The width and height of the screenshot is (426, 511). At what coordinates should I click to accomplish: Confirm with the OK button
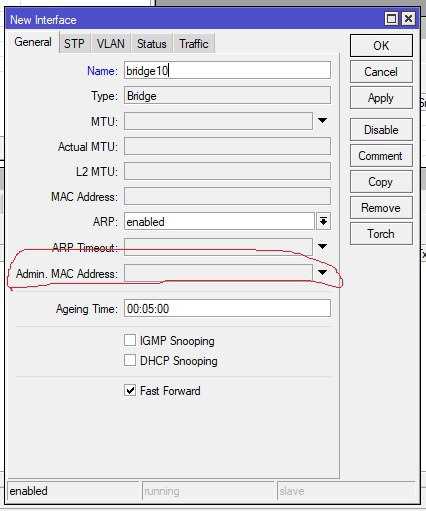tap(381, 46)
